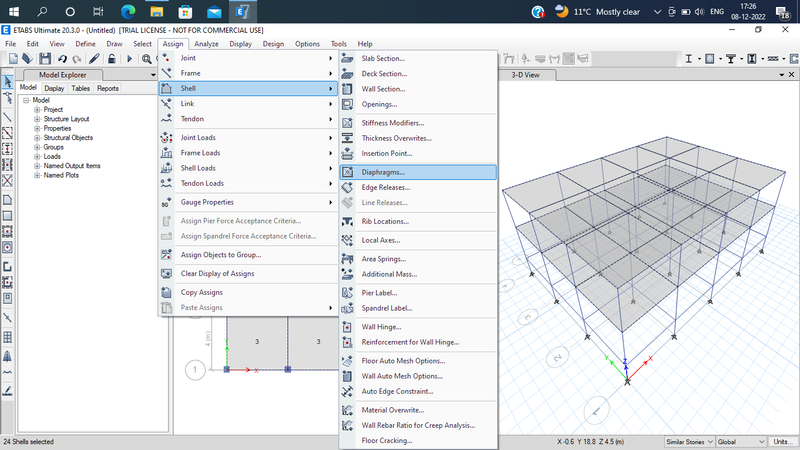800x450 pixels.
Task: Click the Joint Loads menu icon
Action: [x=166, y=137]
